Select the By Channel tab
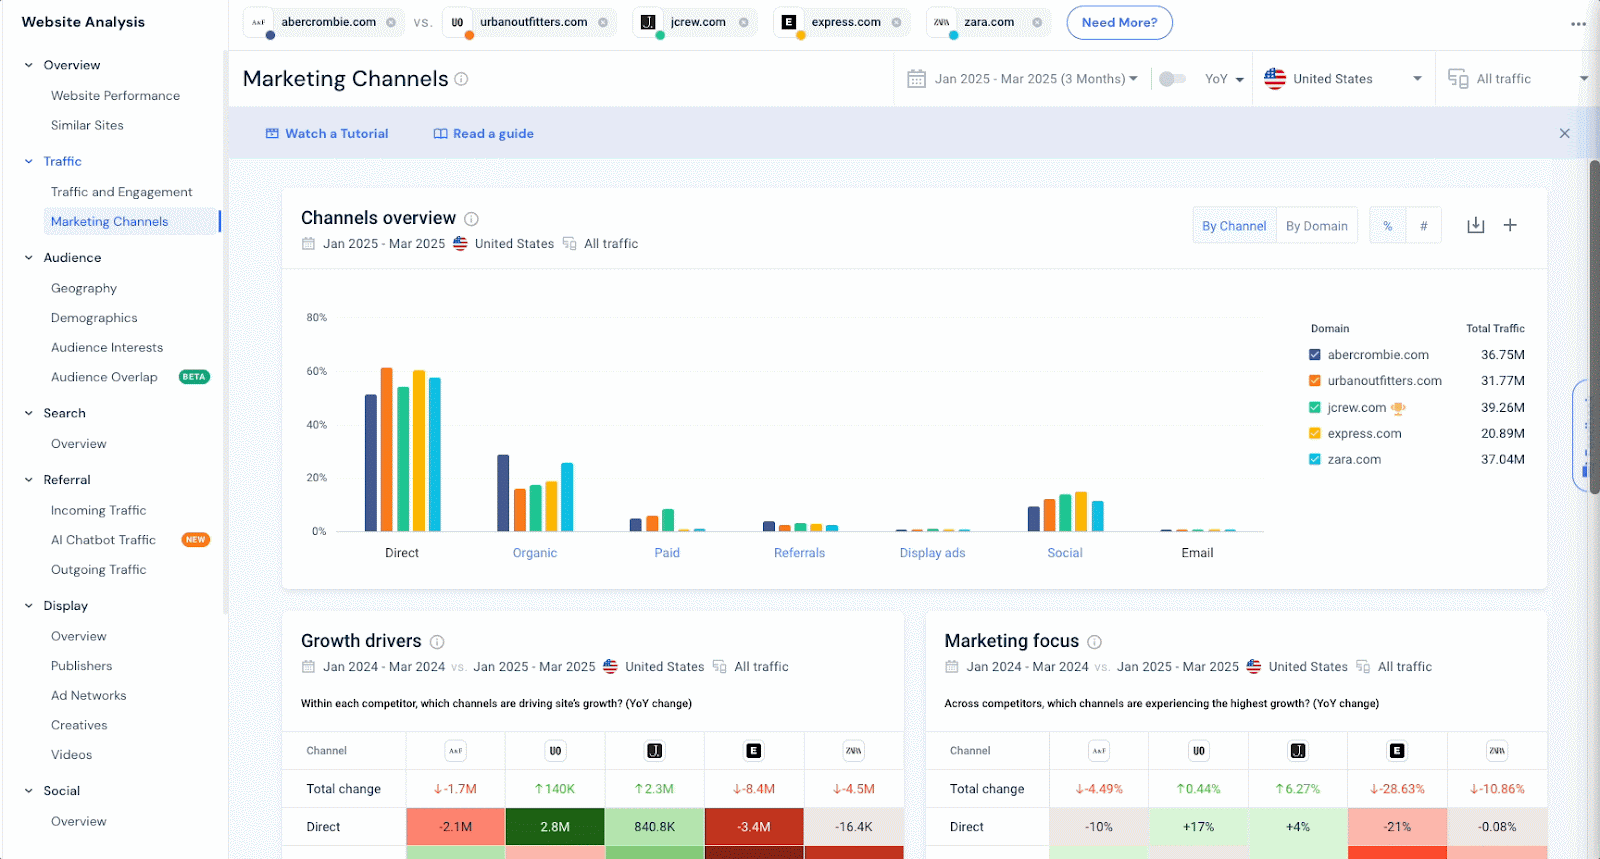The height and width of the screenshot is (859, 1600). (x=1234, y=226)
